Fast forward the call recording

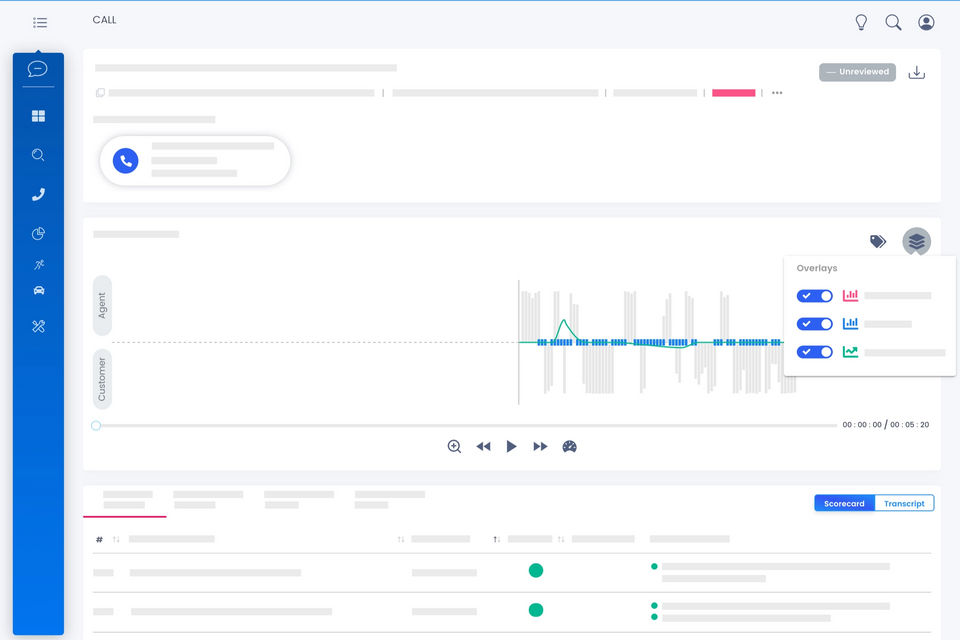coord(540,446)
